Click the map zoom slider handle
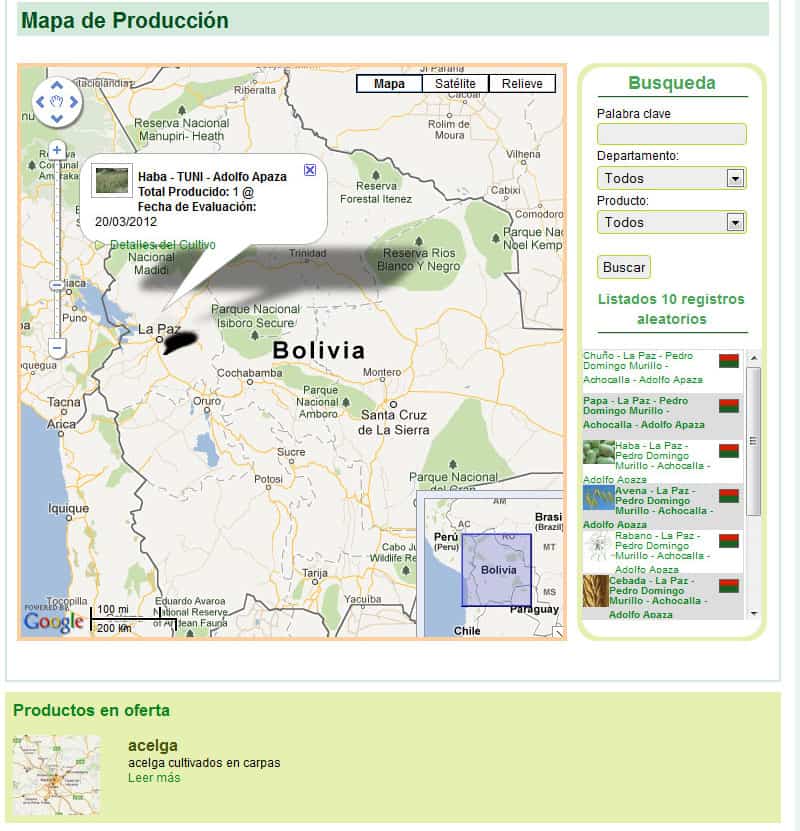The image size is (800, 831). [x=57, y=285]
